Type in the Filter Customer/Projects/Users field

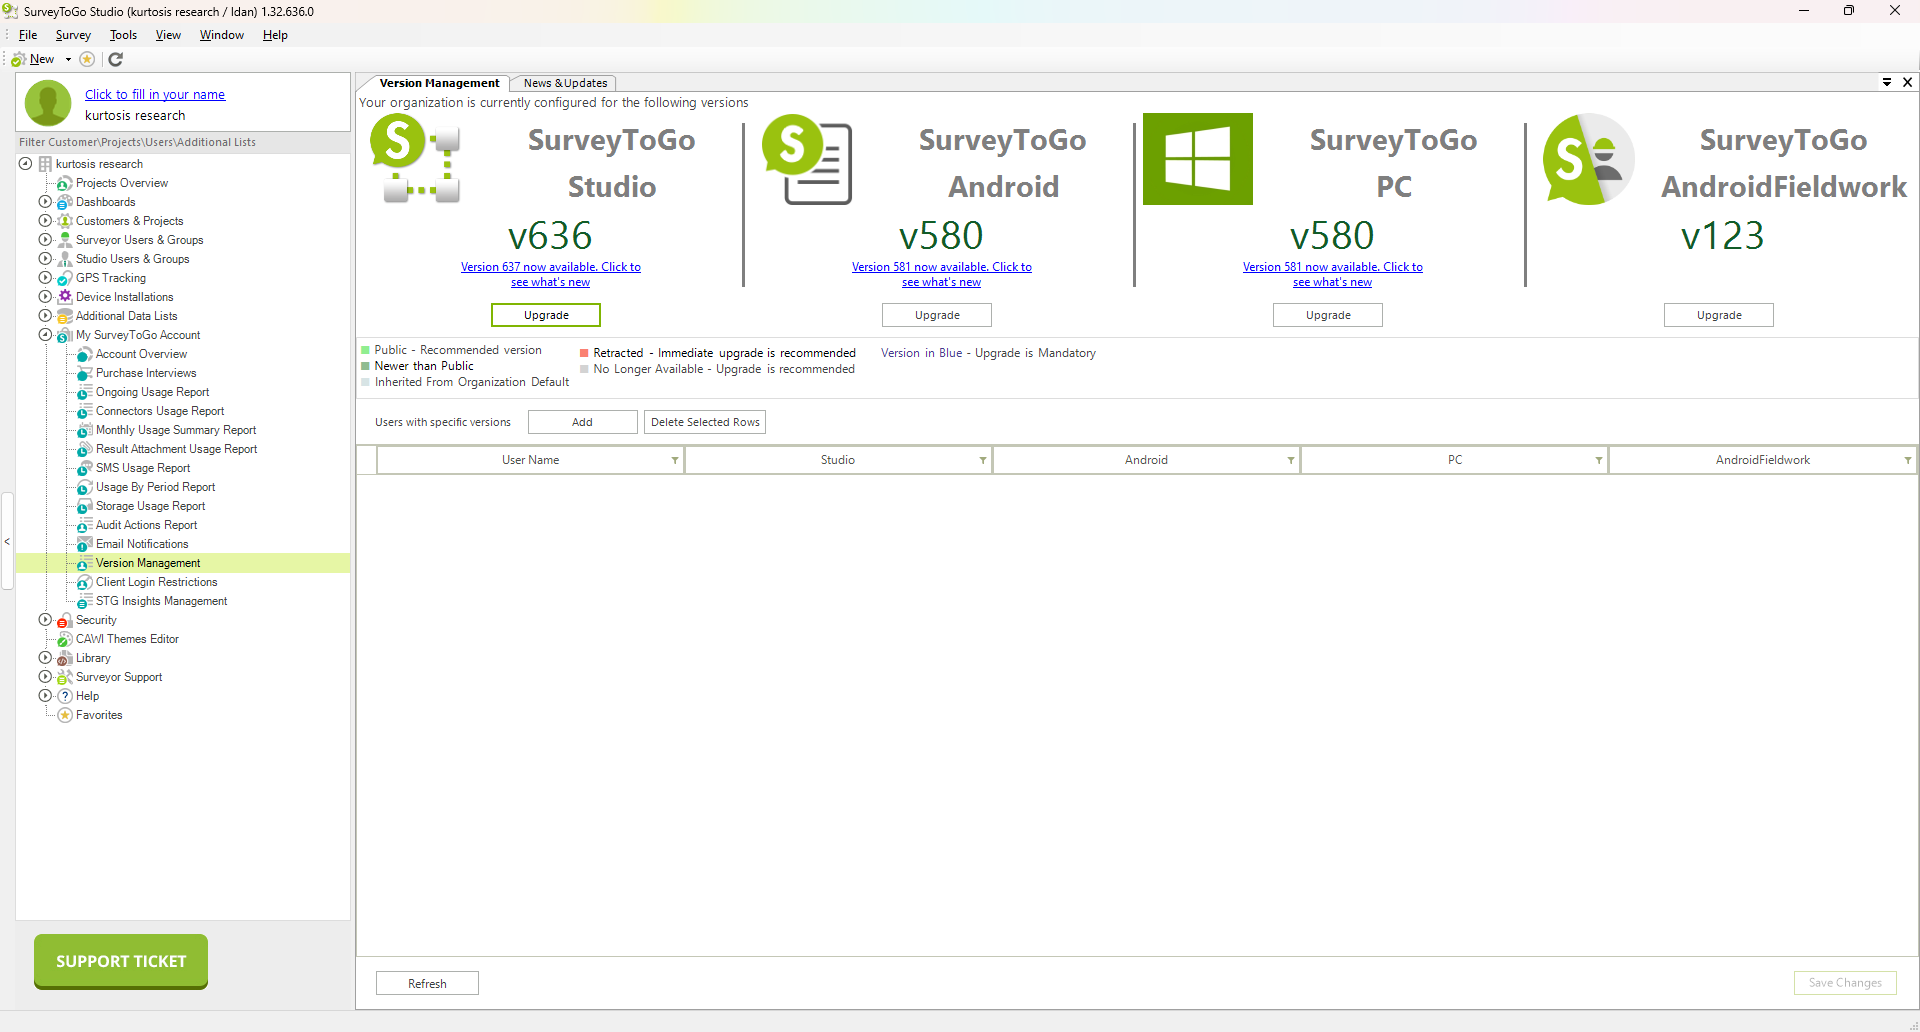coord(180,142)
